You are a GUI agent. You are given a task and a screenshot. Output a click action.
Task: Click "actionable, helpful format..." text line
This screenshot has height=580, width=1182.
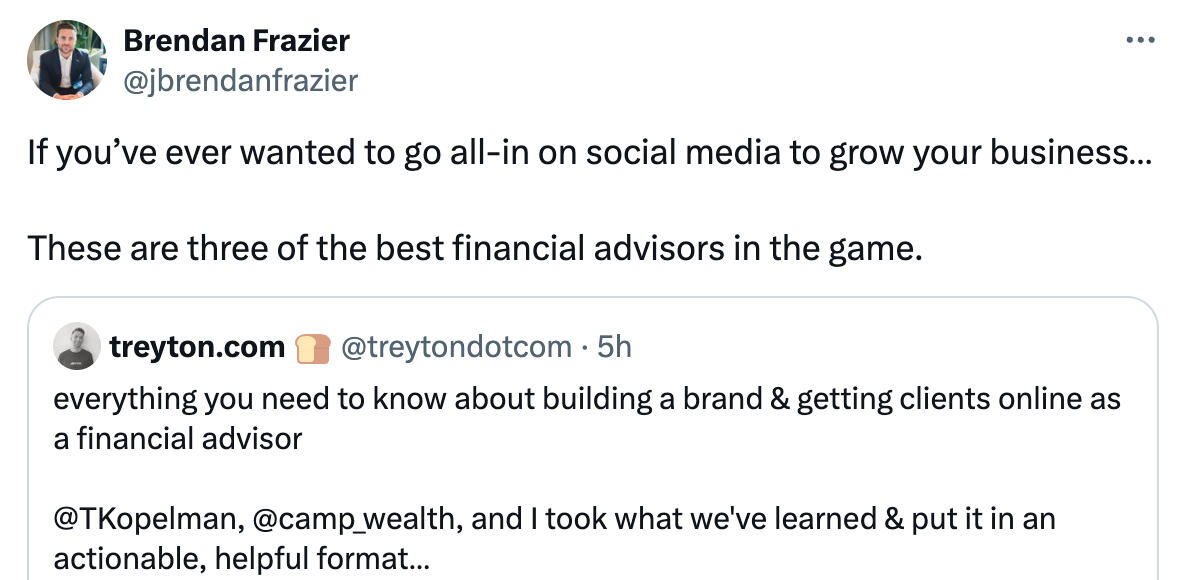point(240,559)
